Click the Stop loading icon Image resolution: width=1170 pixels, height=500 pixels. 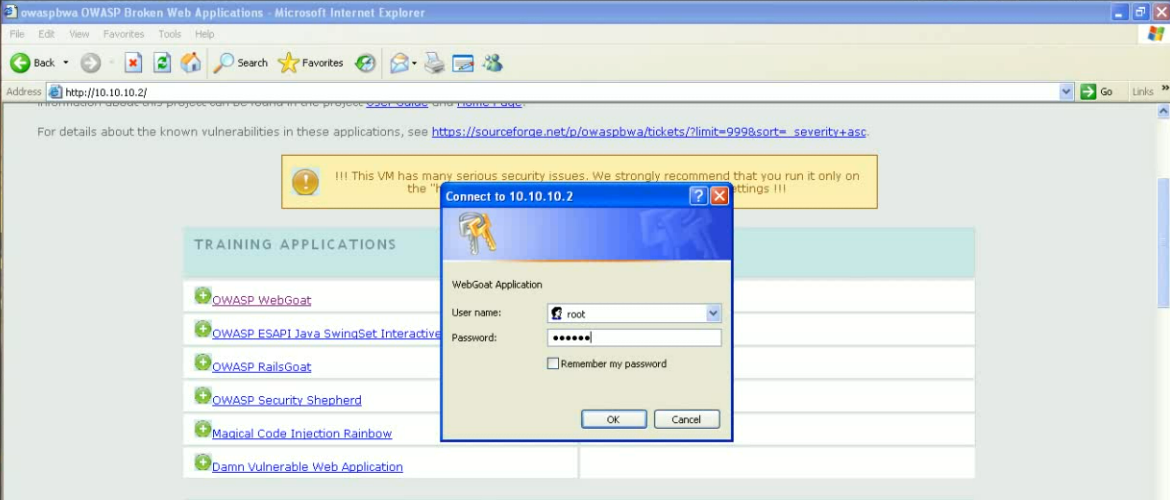[133, 63]
